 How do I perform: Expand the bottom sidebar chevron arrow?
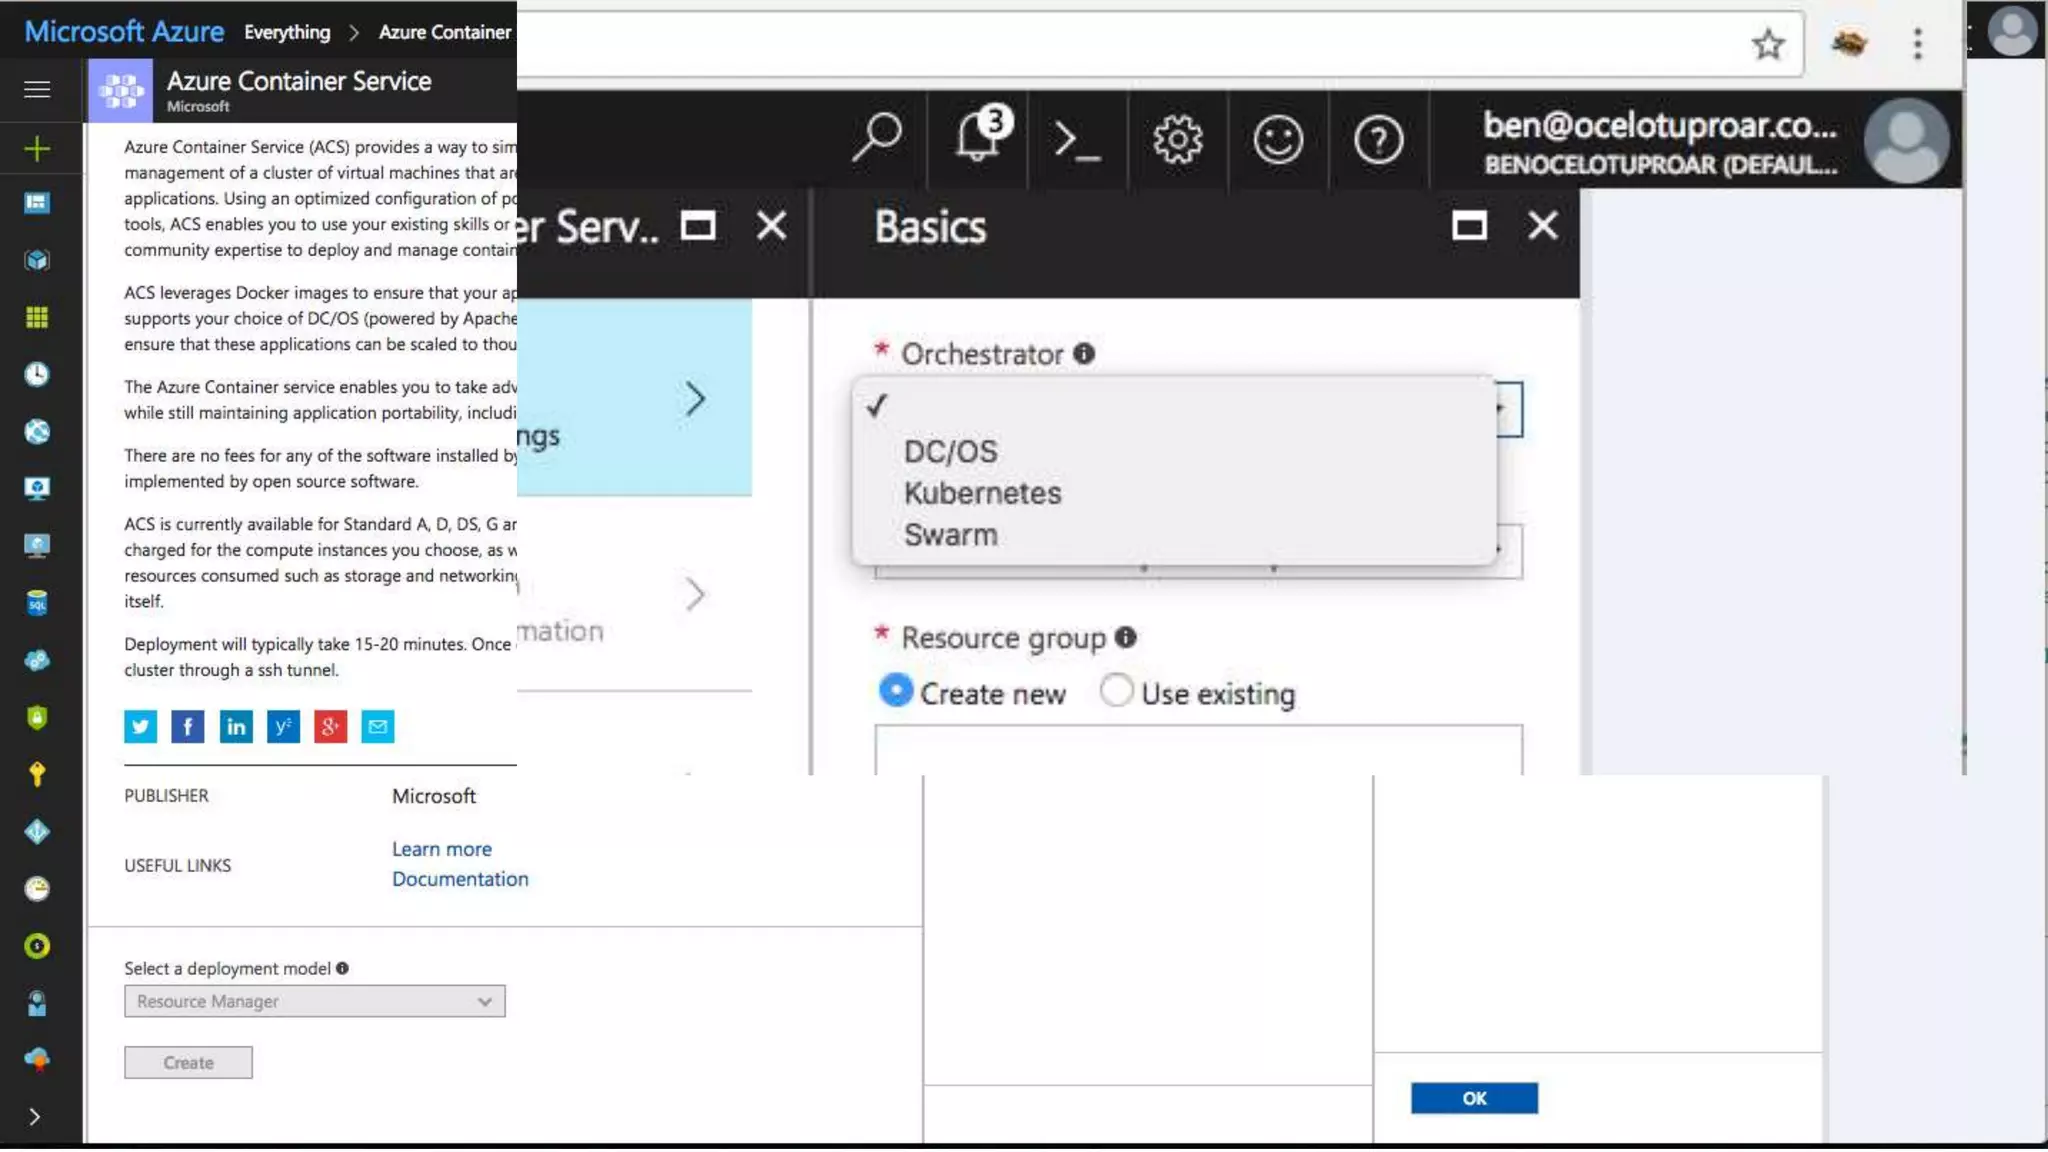35,1117
